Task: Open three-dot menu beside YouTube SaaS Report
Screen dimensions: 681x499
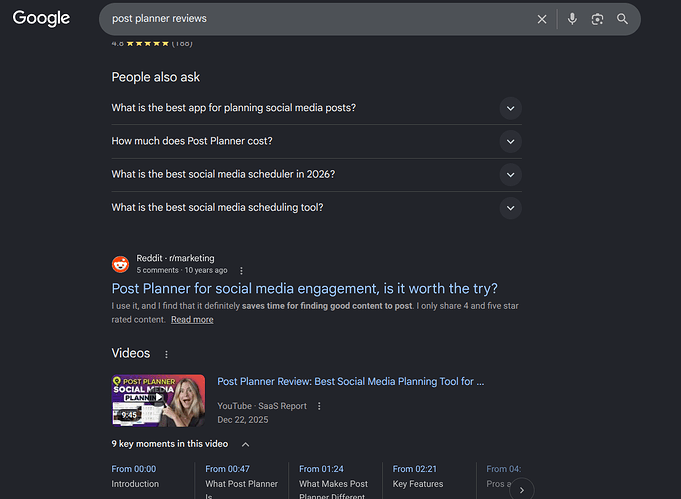Action: coord(319,406)
